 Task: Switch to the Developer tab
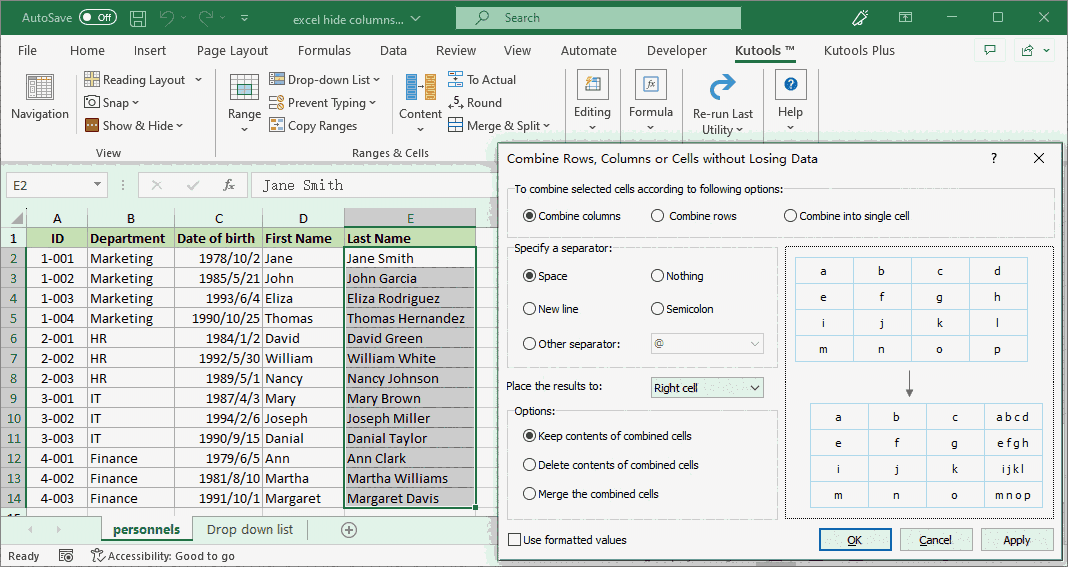pyautogui.click(x=677, y=50)
